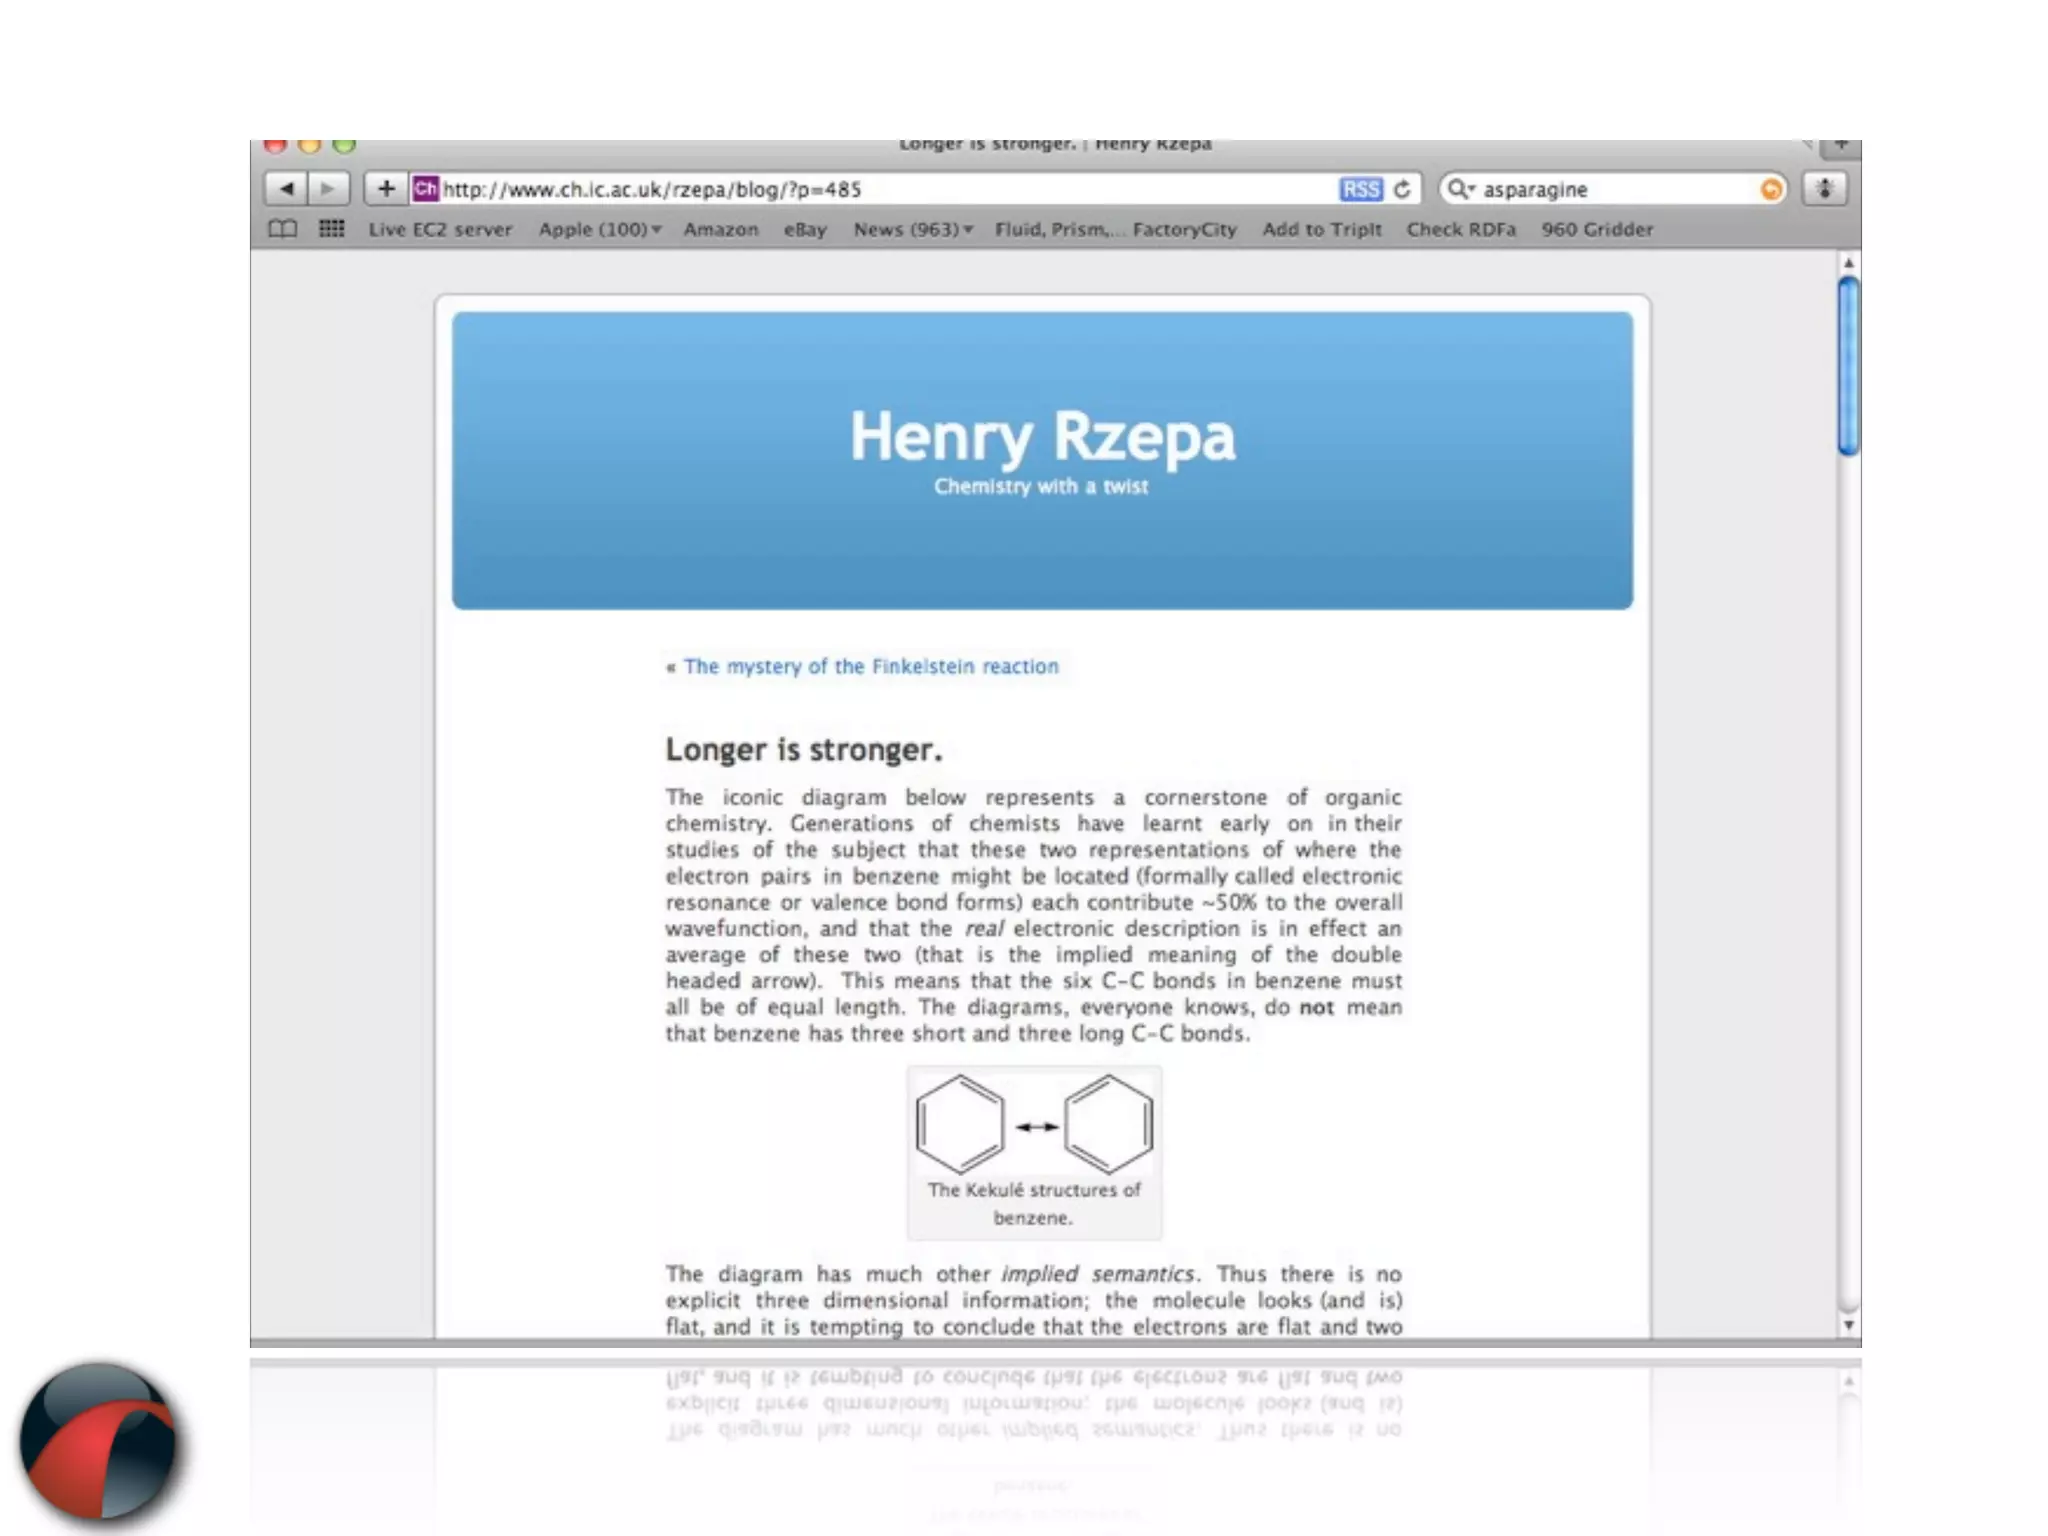Expand the Apple (100) bookmarks folder

tap(600, 230)
